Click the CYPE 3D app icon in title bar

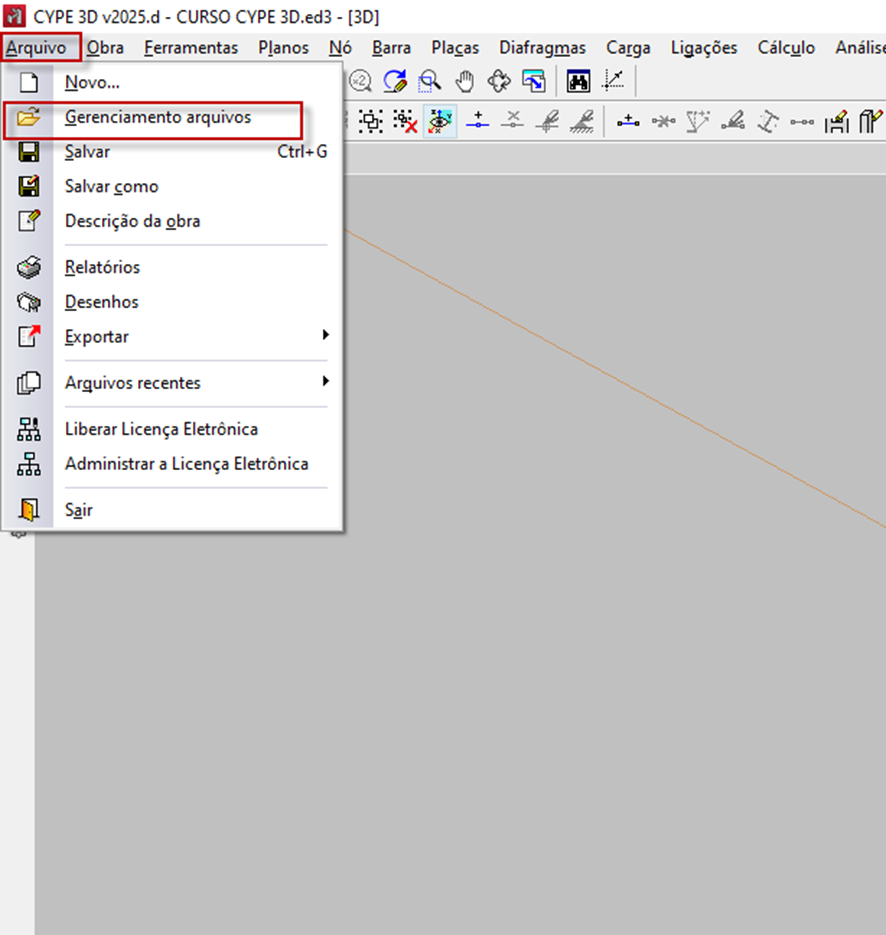click(x=14, y=16)
